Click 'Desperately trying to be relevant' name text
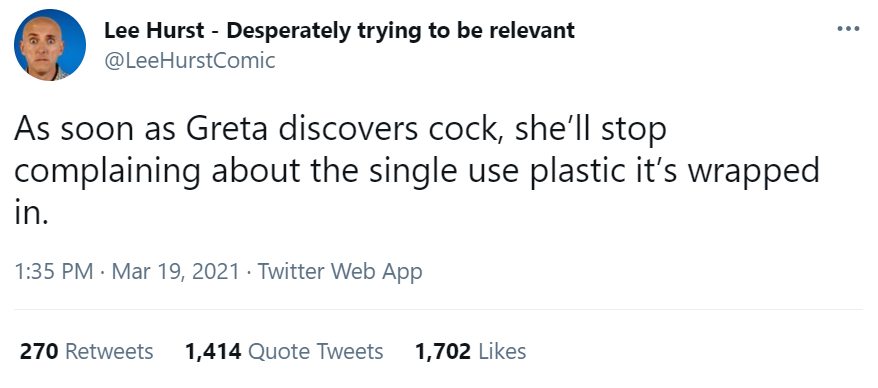The height and width of the screenshot is (388, 878). [x=400, y=31]
